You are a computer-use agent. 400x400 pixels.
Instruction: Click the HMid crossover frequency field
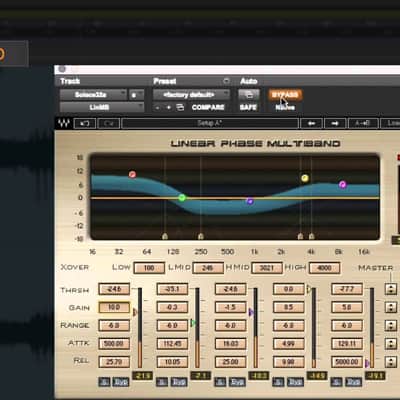tap(267, 268)
